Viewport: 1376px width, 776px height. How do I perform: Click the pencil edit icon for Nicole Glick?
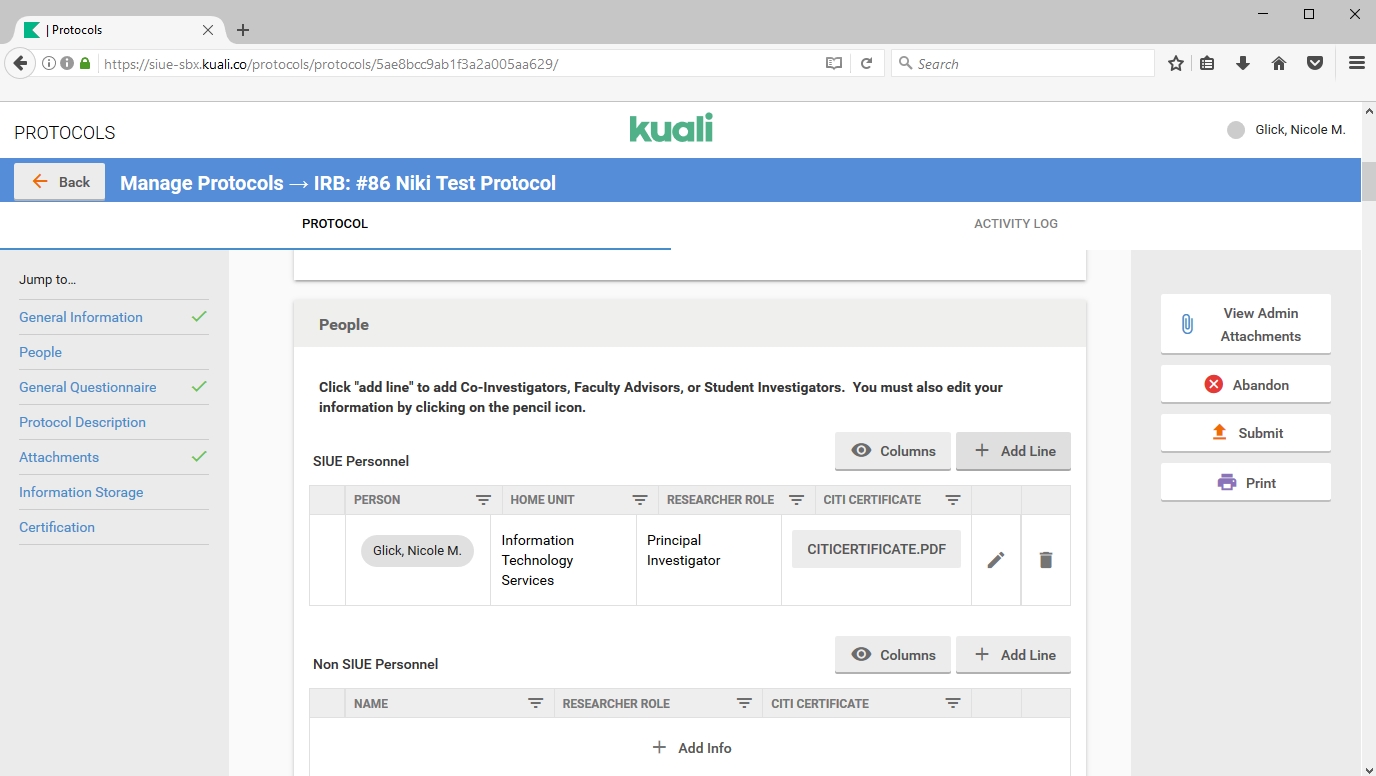[995, 560]
